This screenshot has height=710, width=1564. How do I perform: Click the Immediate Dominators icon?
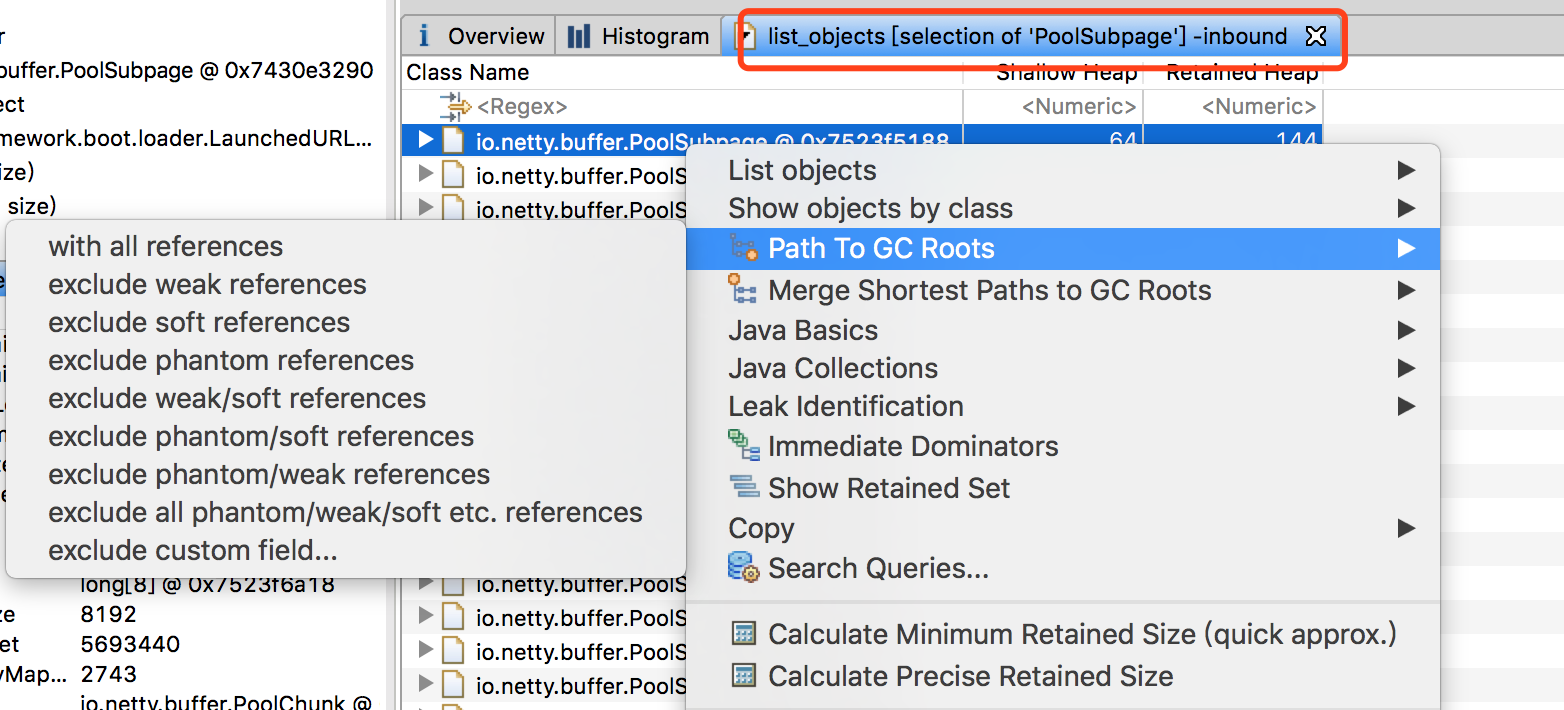pyautogui.click(x=743, y=446)
